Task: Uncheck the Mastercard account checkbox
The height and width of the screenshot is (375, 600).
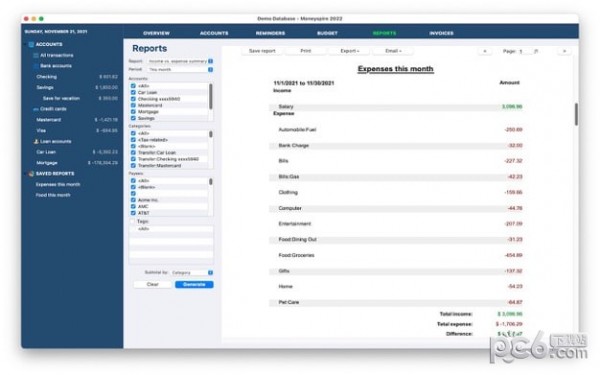Action: tap(133, 105)
